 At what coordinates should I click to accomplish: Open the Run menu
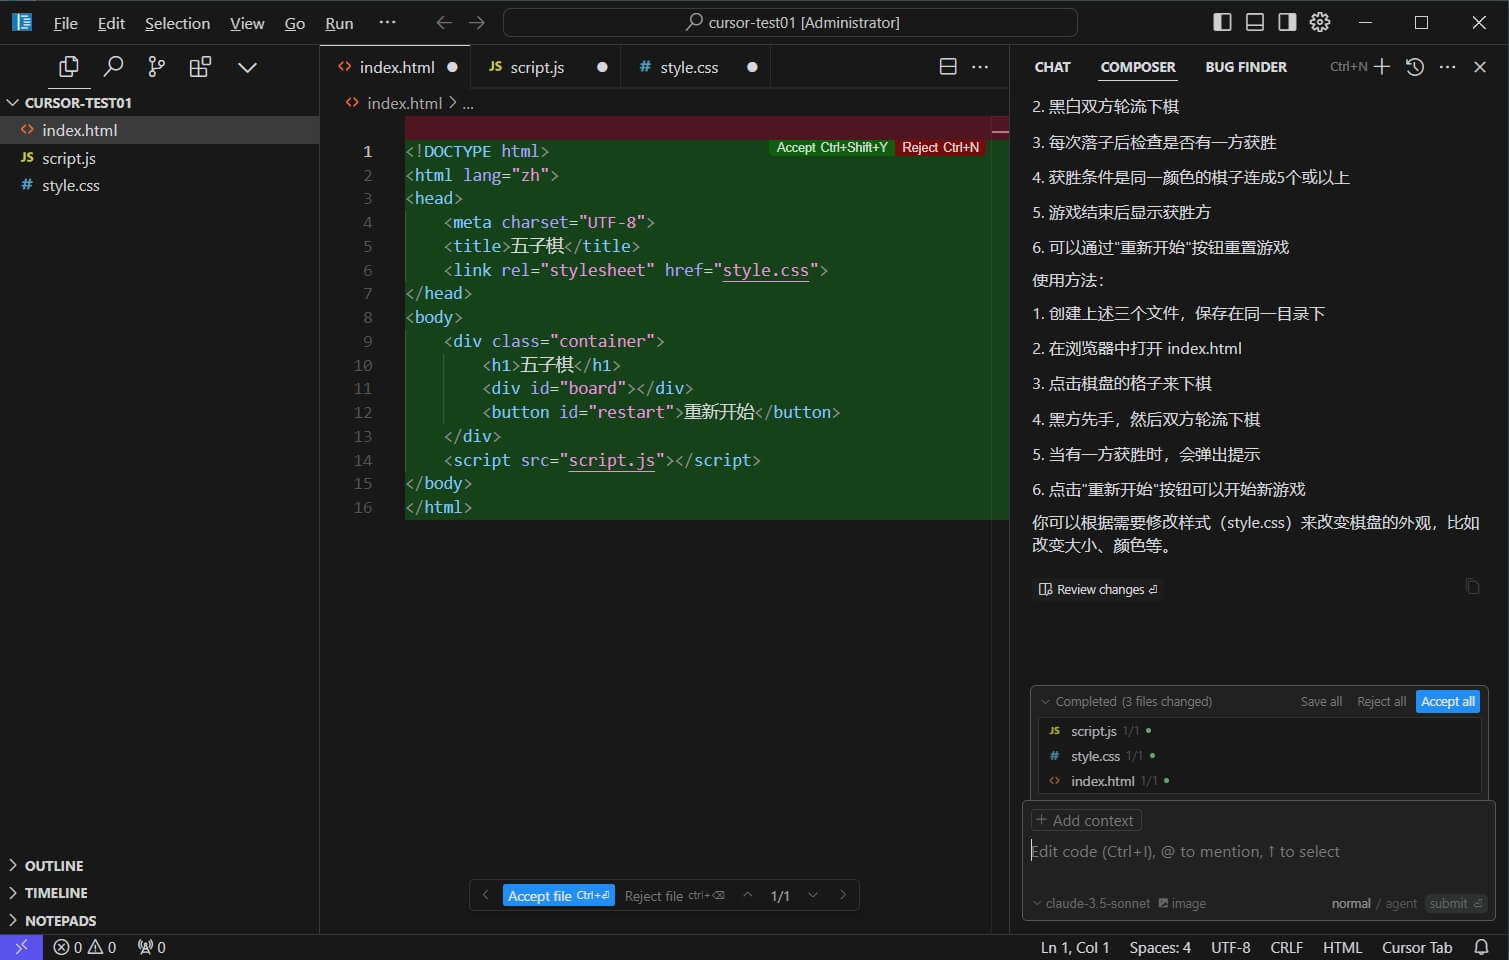339,23
